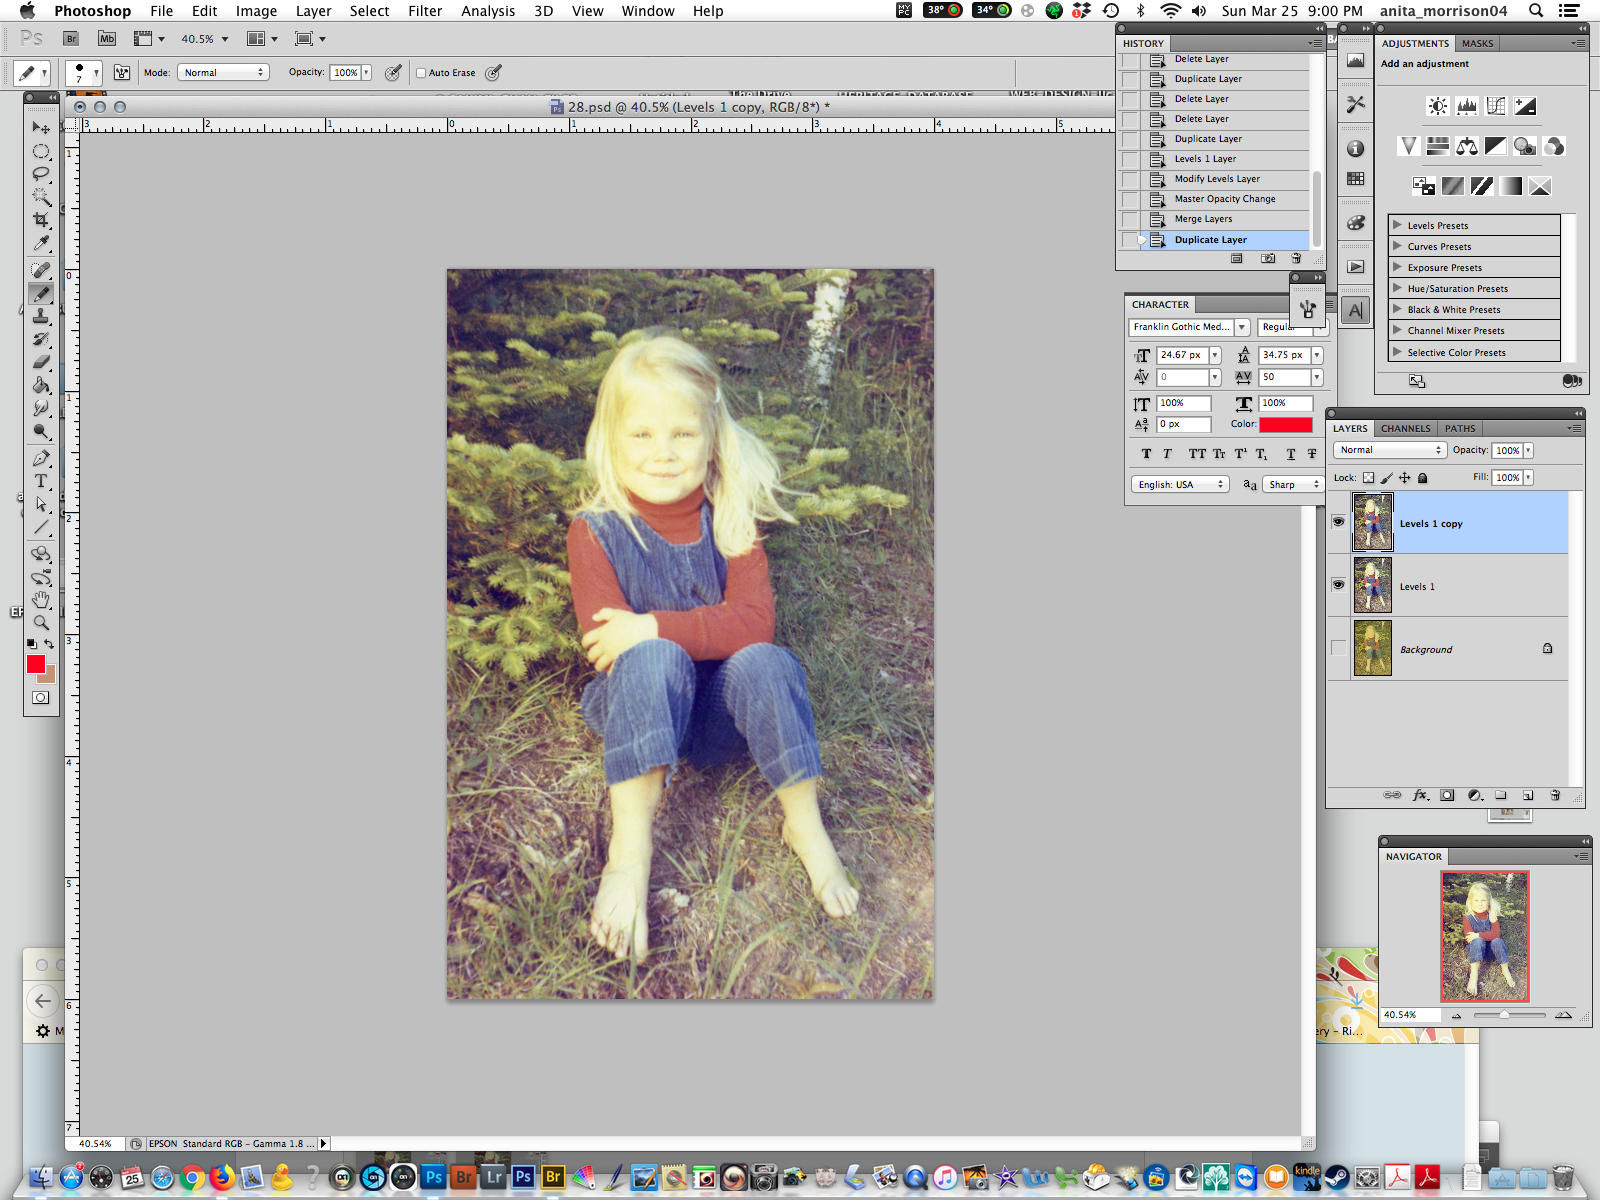Select the Horizontal Type tool
The image size is (1600, 1200).
41,481
